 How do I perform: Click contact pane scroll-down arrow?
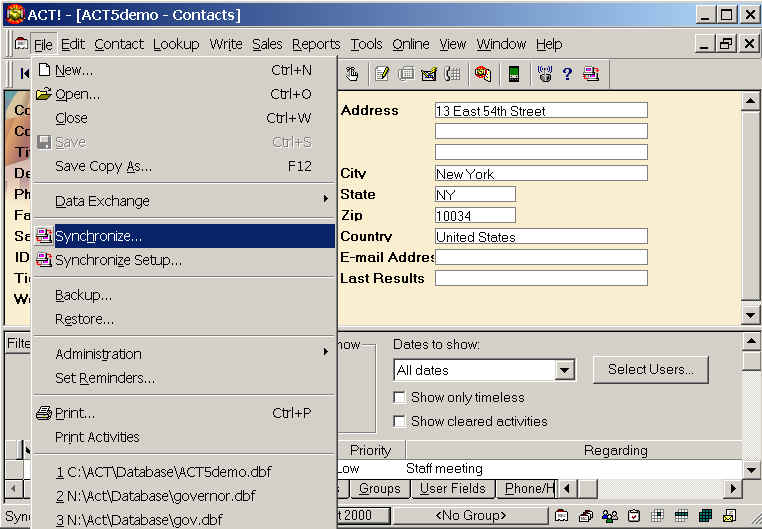[x=750, y=316]
